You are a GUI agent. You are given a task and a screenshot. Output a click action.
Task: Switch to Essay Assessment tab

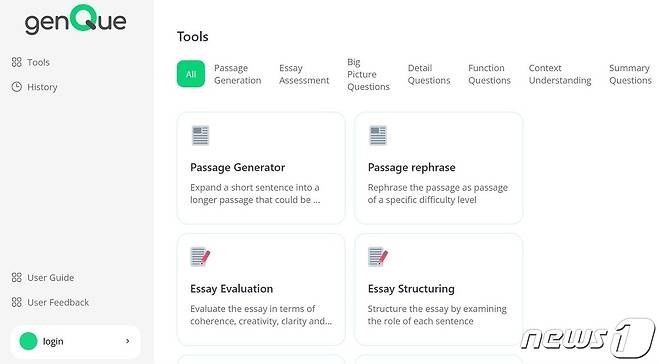(304, 74)
